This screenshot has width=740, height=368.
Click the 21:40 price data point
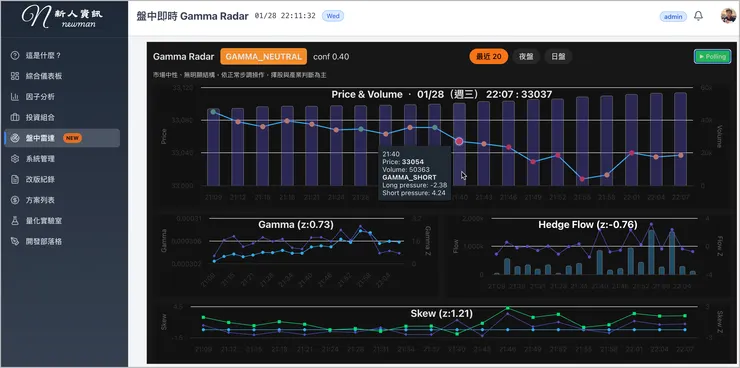[x=459, y=141]
